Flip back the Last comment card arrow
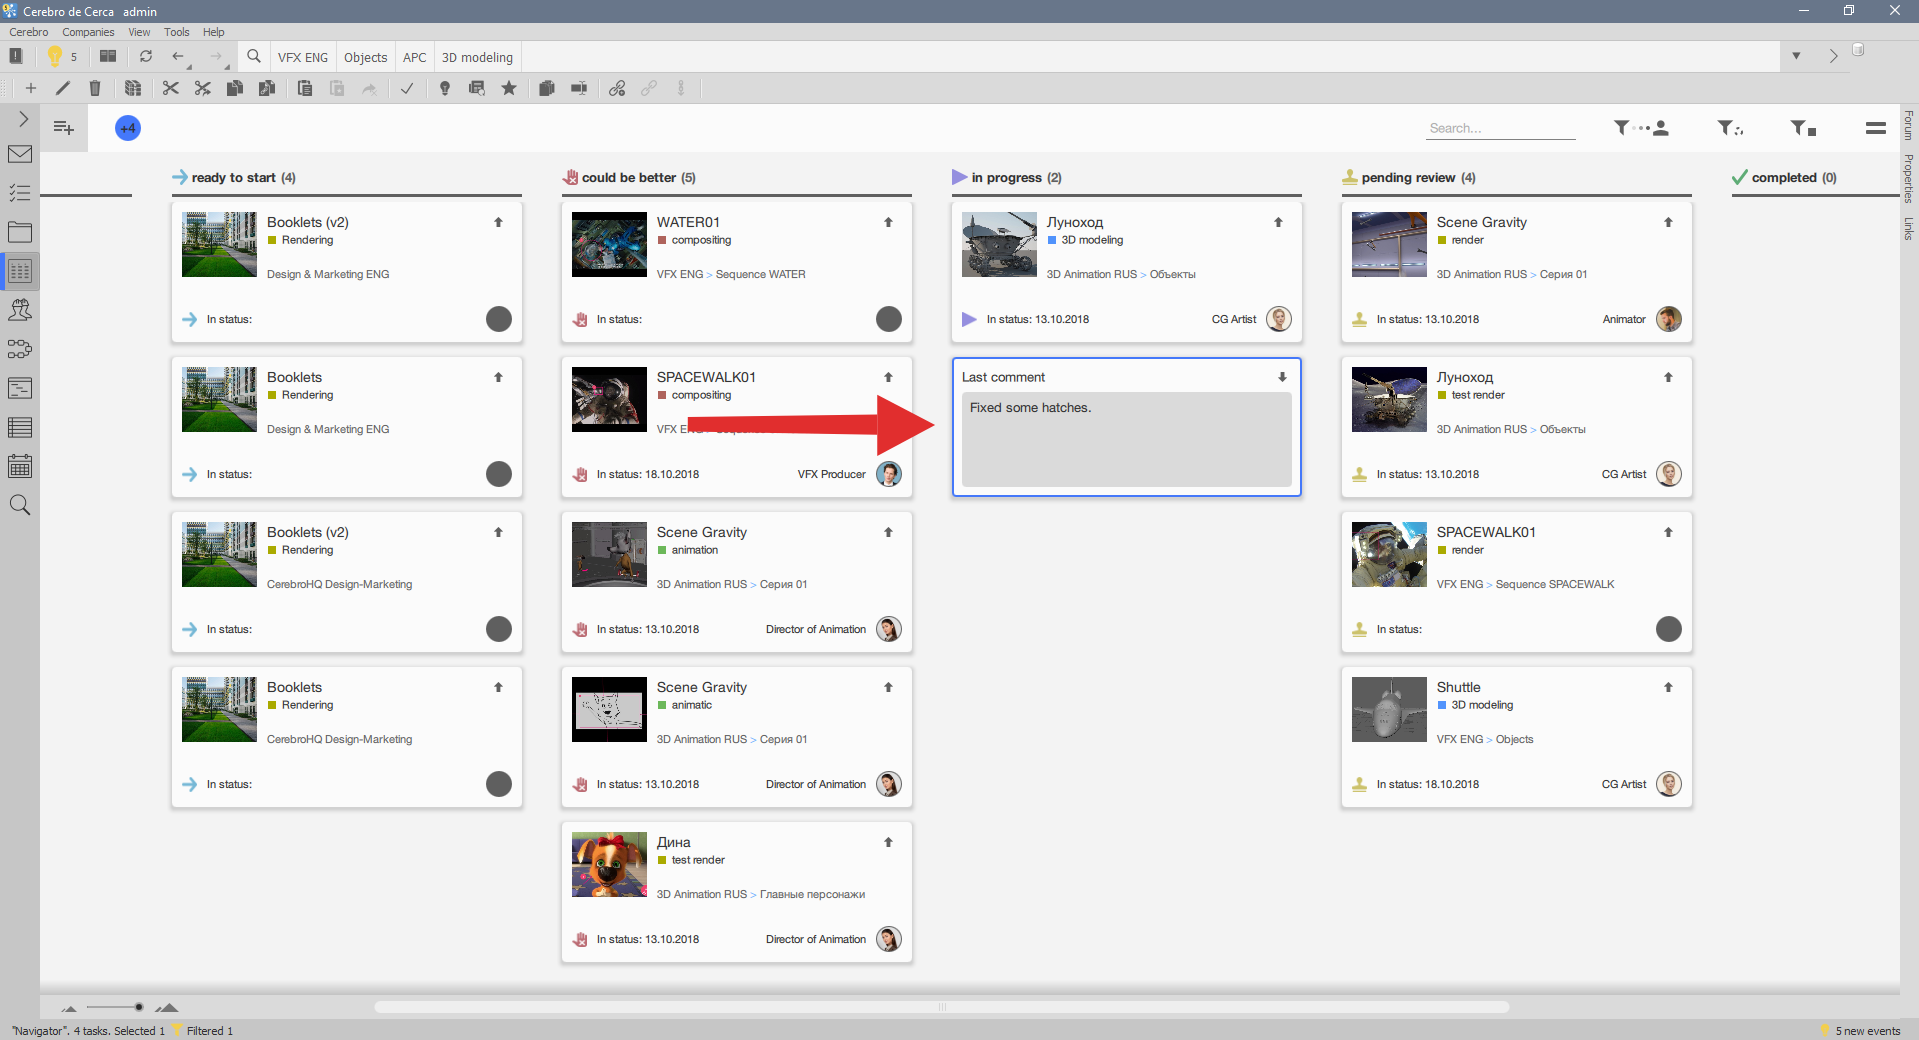This screenshot has width=1919, height=1040. [1282, 377]
